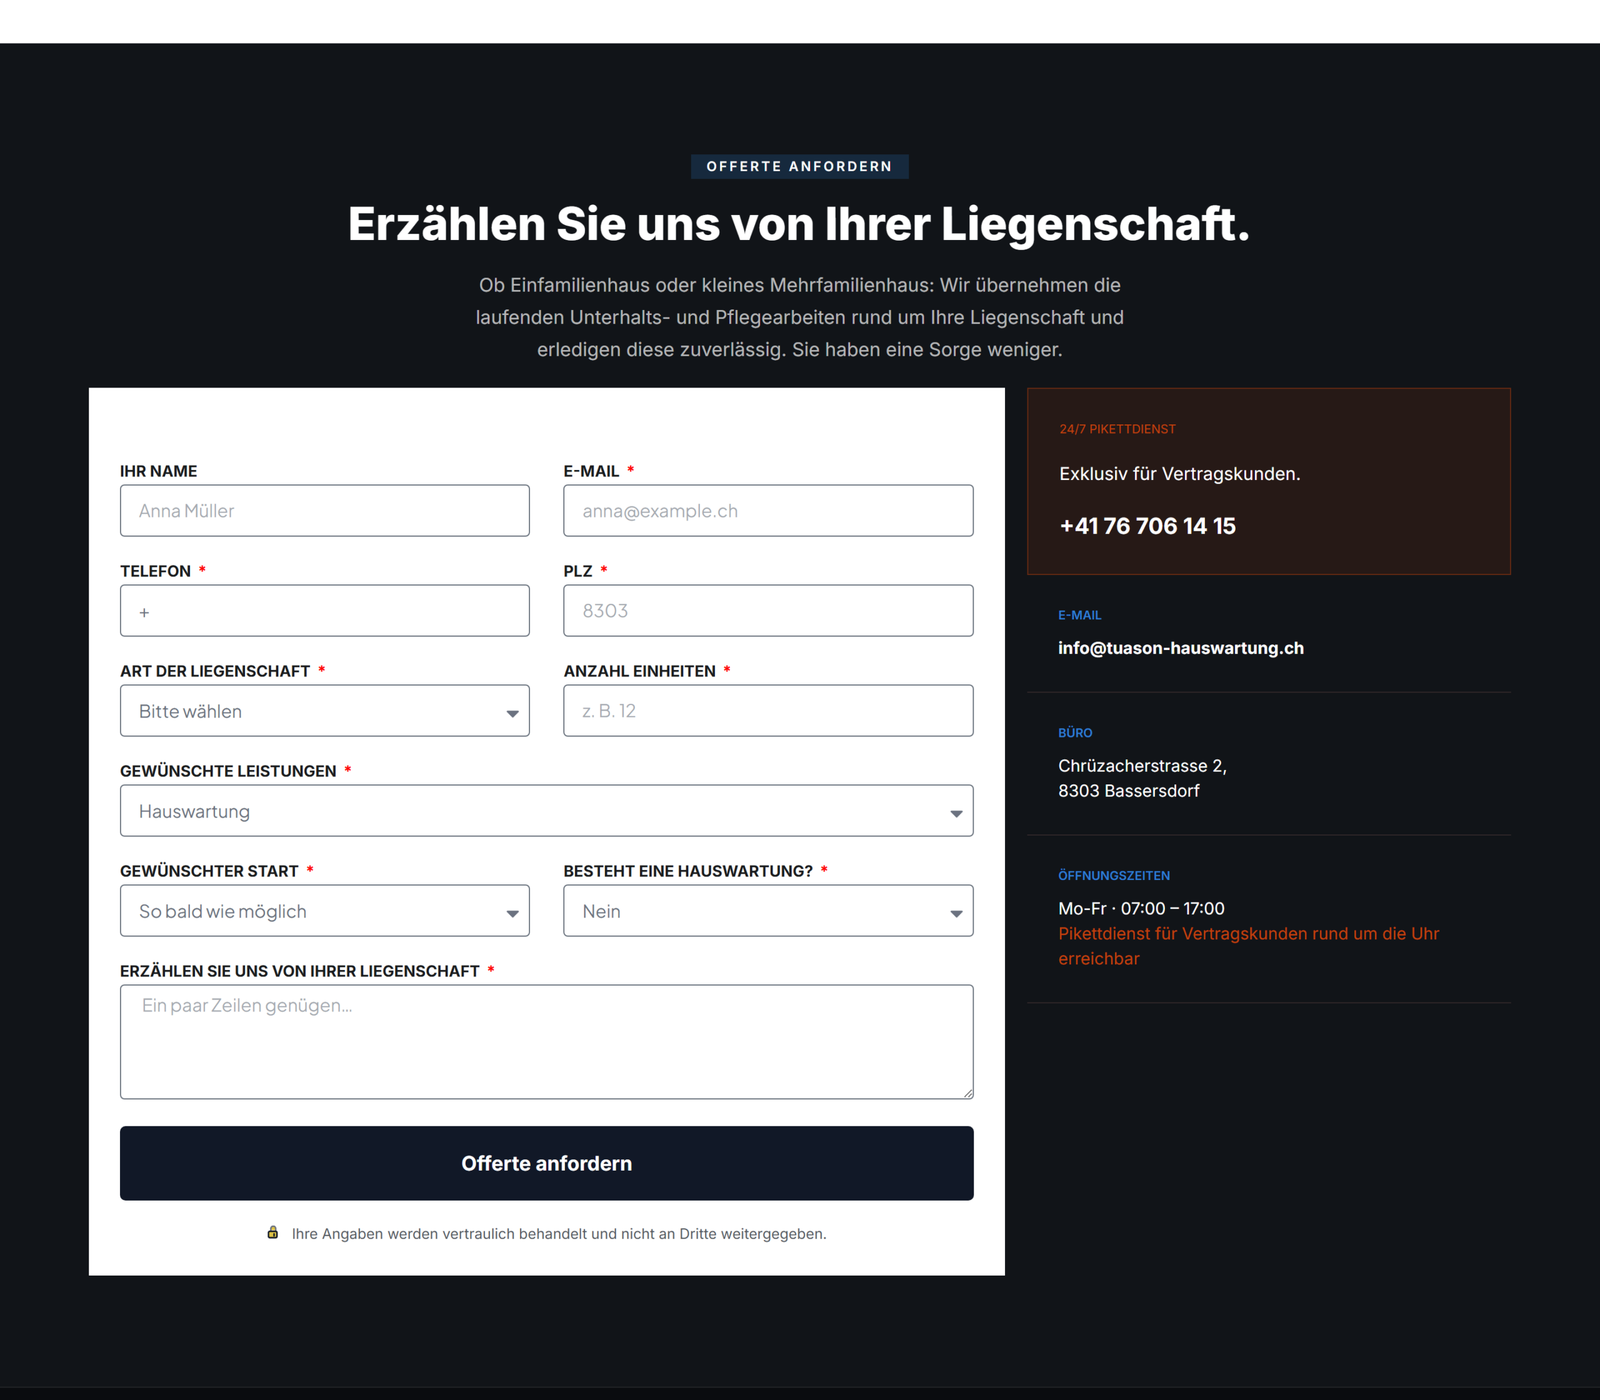Expand the Gewünschte Leistungen dropdown
This screenshot has height=1400, width=1600.
(x=547, y=811)
